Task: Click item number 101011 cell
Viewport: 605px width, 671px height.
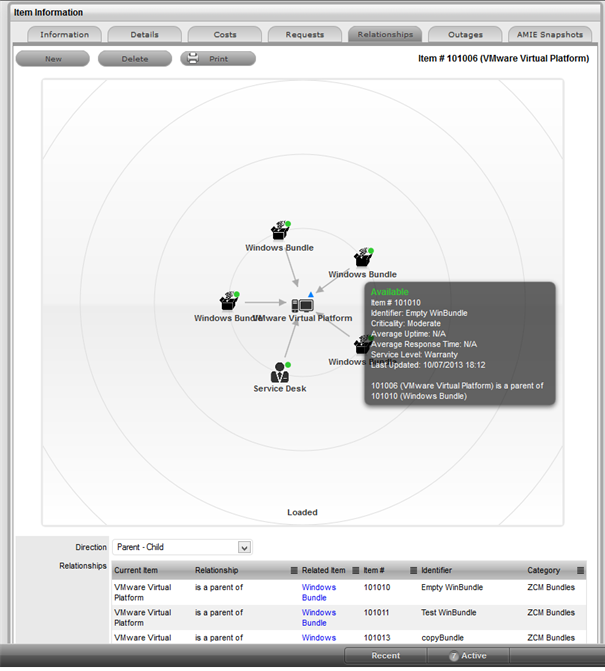Action: [x=377, y=613]
